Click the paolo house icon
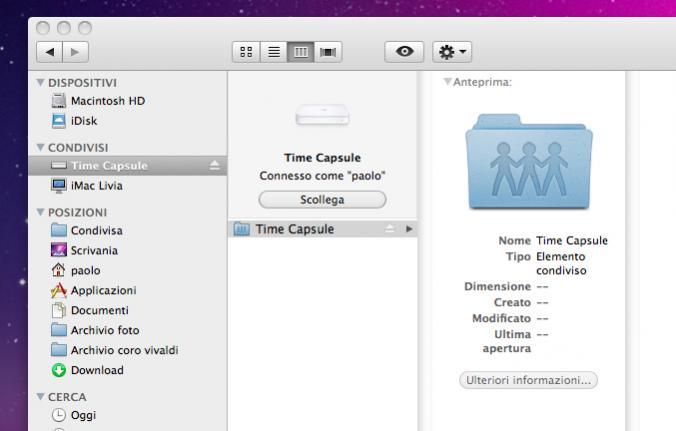Viewport: 676px width, 431px height. (x=58, y=270)
